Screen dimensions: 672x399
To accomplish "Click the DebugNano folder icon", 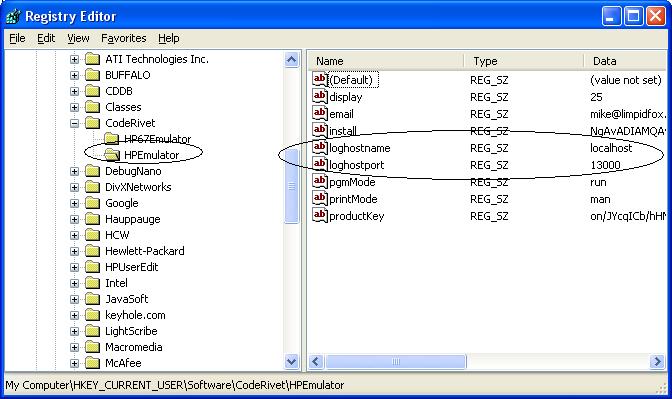I will coord(92,171).
